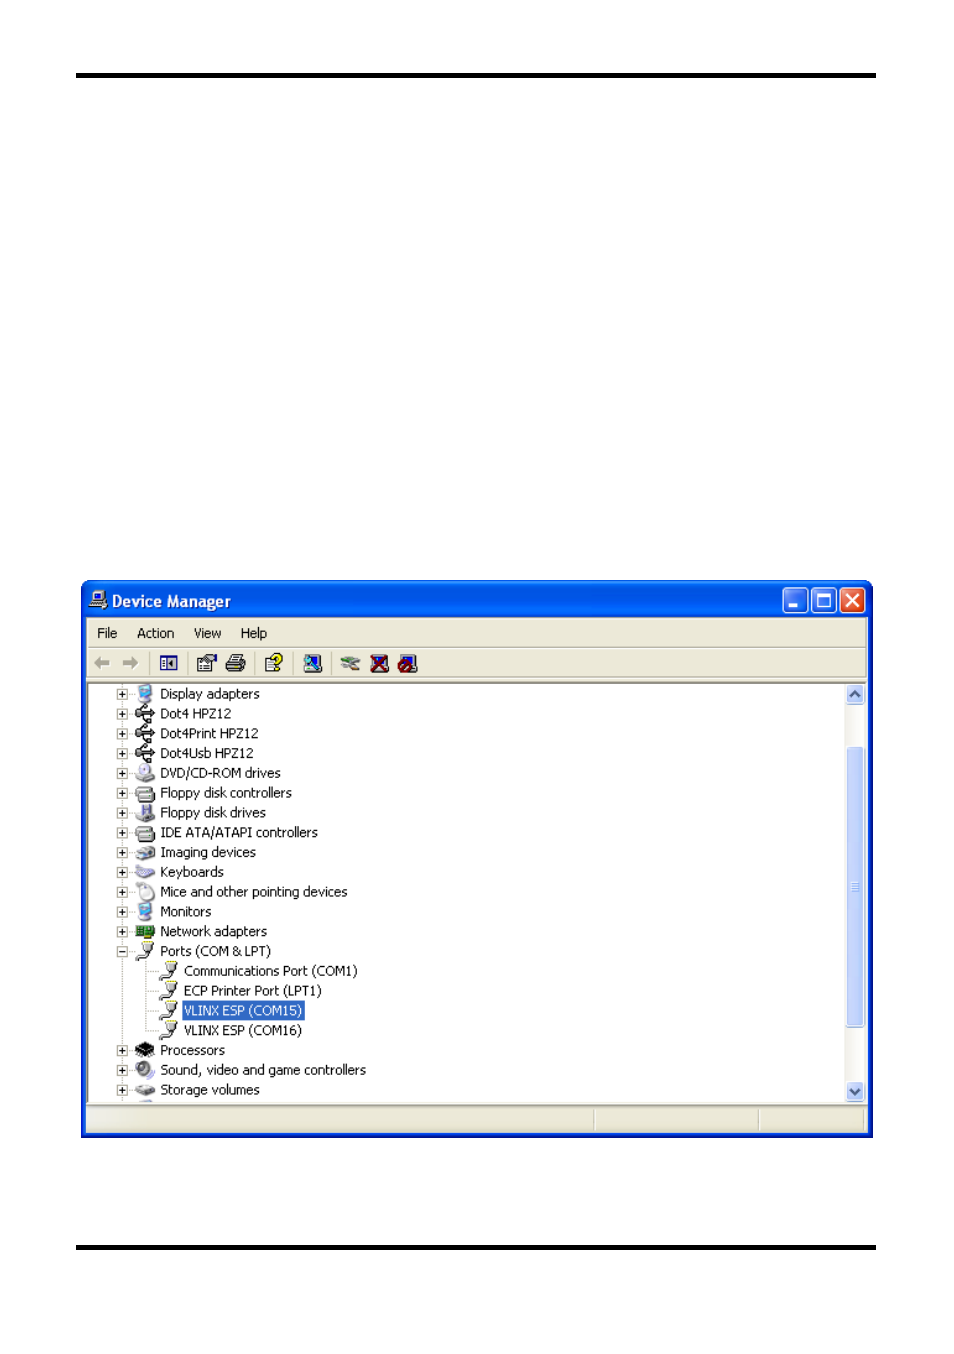Screen dimensions: 954x1354
Task: Click Scan for hardware changes icon
Action: click(313, 663)
